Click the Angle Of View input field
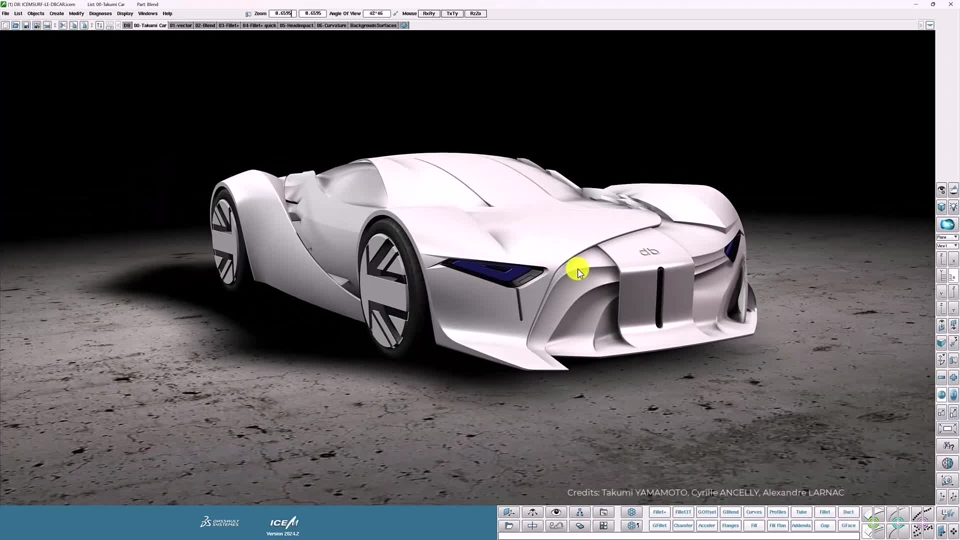 pos(377,13)
